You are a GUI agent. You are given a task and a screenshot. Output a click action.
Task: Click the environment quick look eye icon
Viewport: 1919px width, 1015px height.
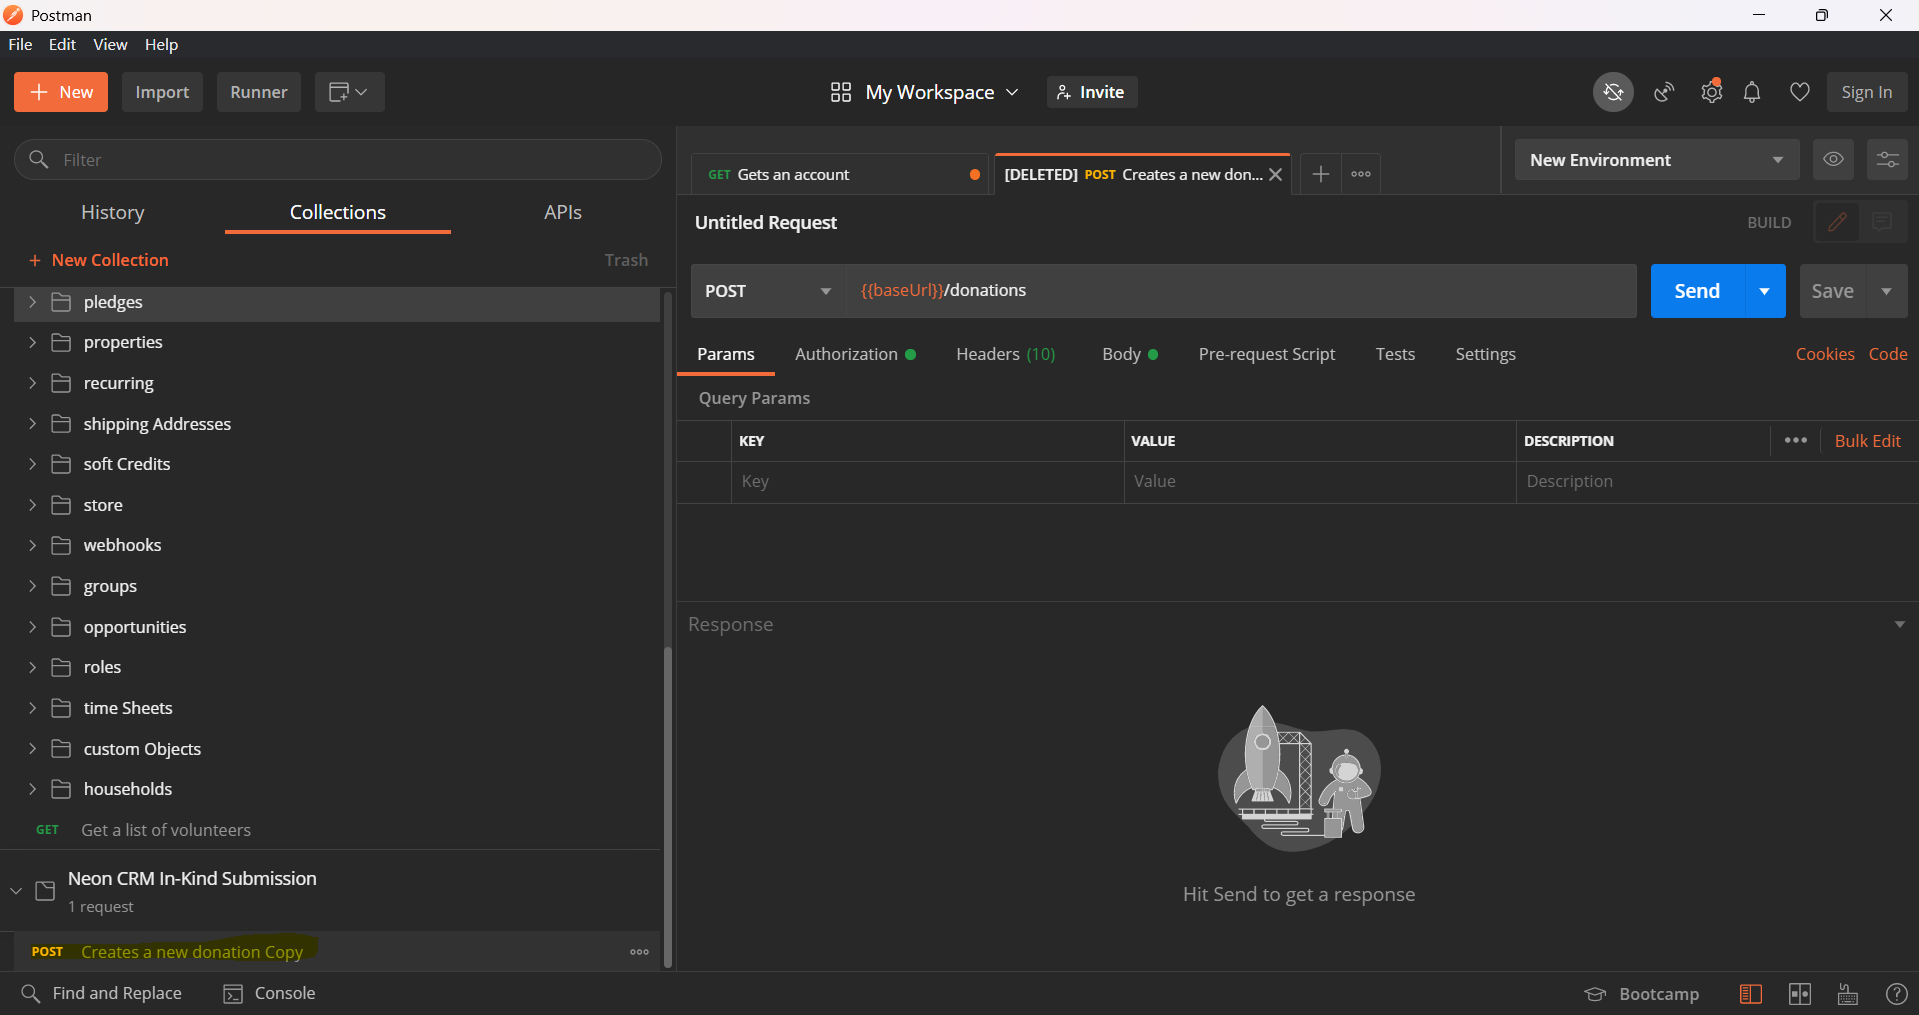click(x=1833, y=160)
